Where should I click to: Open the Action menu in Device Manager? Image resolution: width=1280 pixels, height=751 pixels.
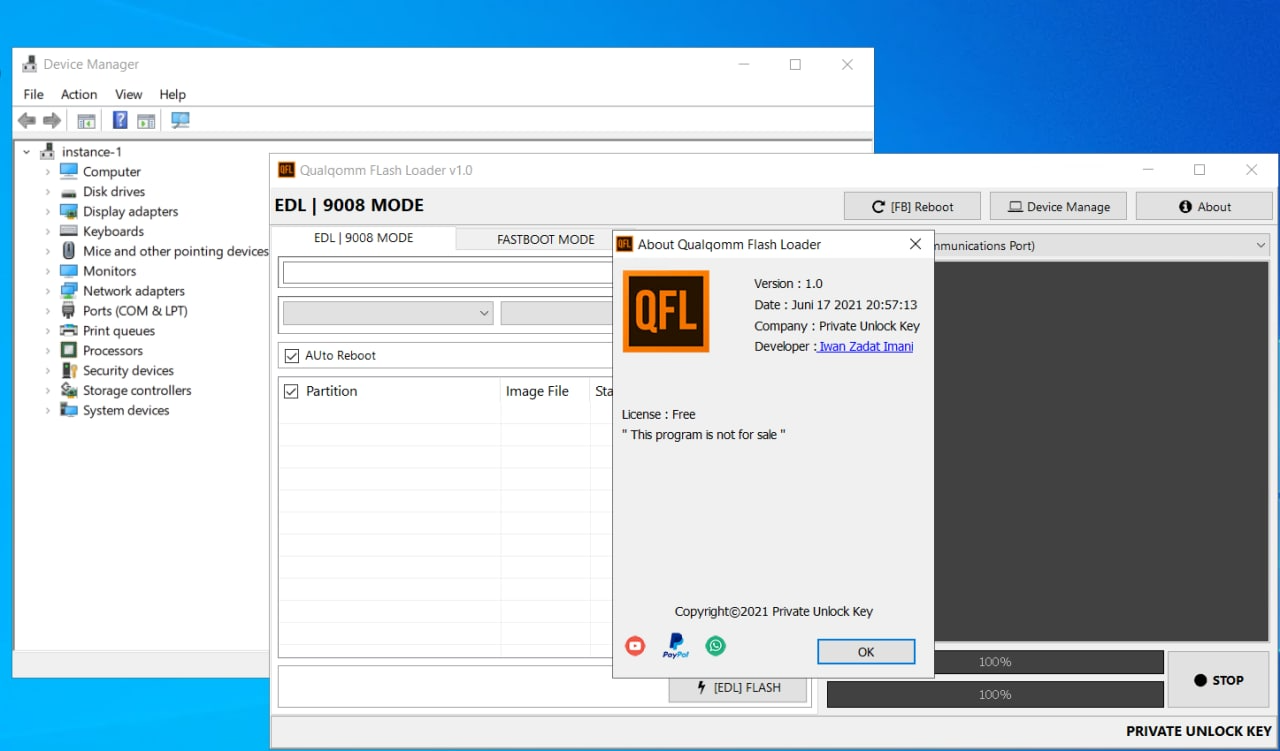79,94
